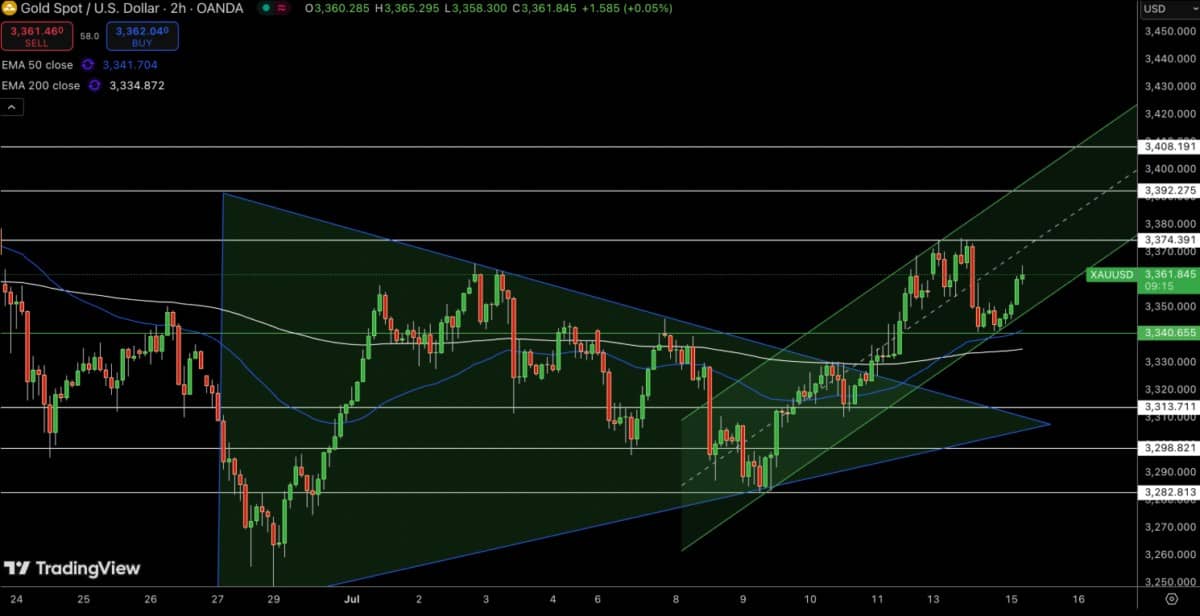Select the 3,340.655 green level price label
Viewport: 1200px width, 616px height.
point(1167,333)
